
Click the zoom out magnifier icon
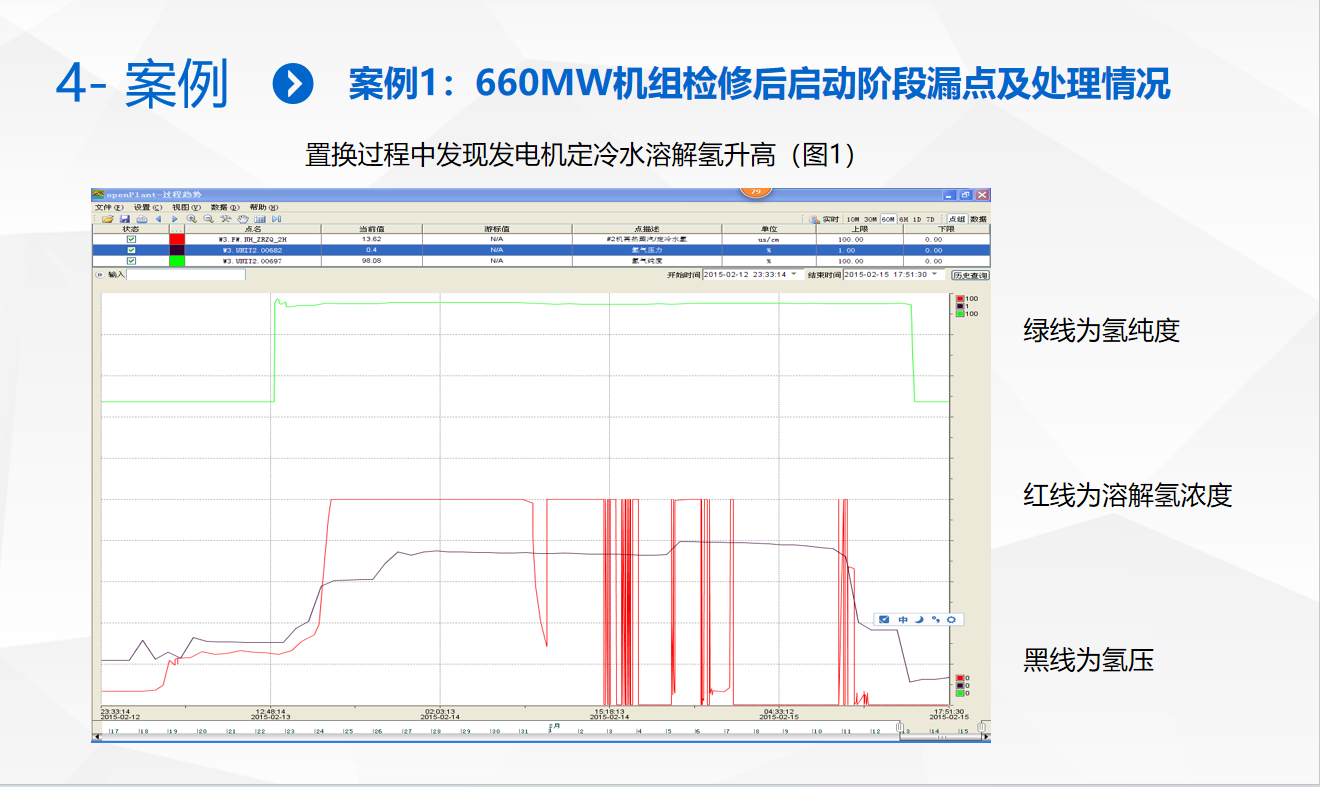[x=208, y=219]
